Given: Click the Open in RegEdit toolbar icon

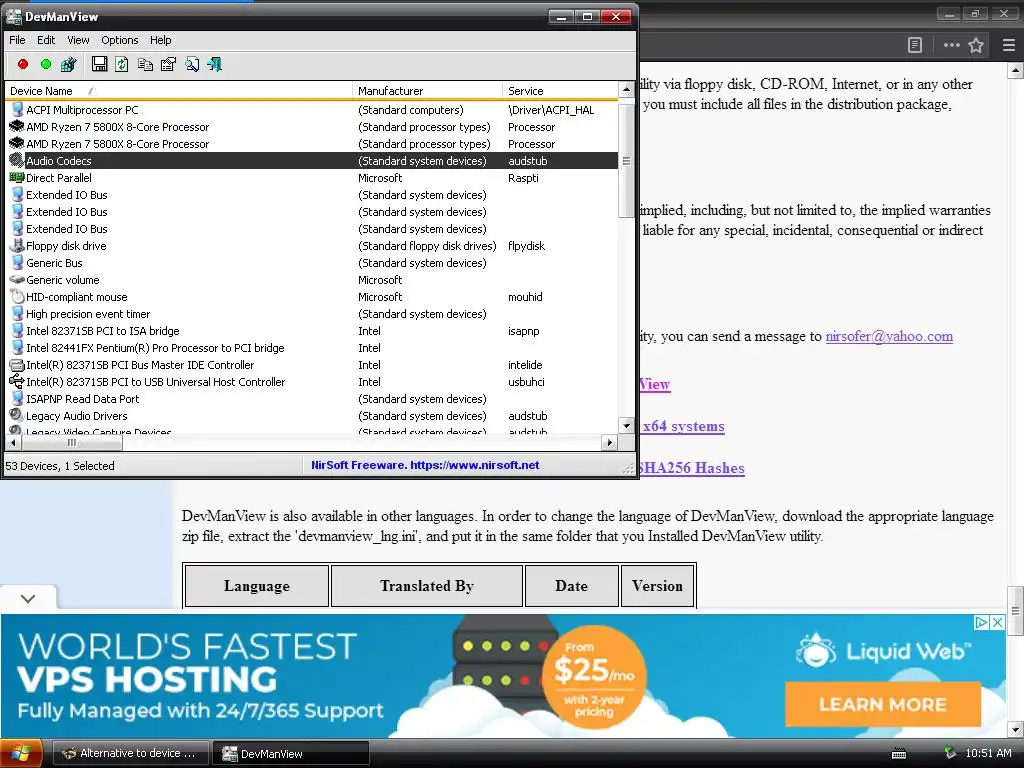Looking at the screenshot, I should [69, 64].
